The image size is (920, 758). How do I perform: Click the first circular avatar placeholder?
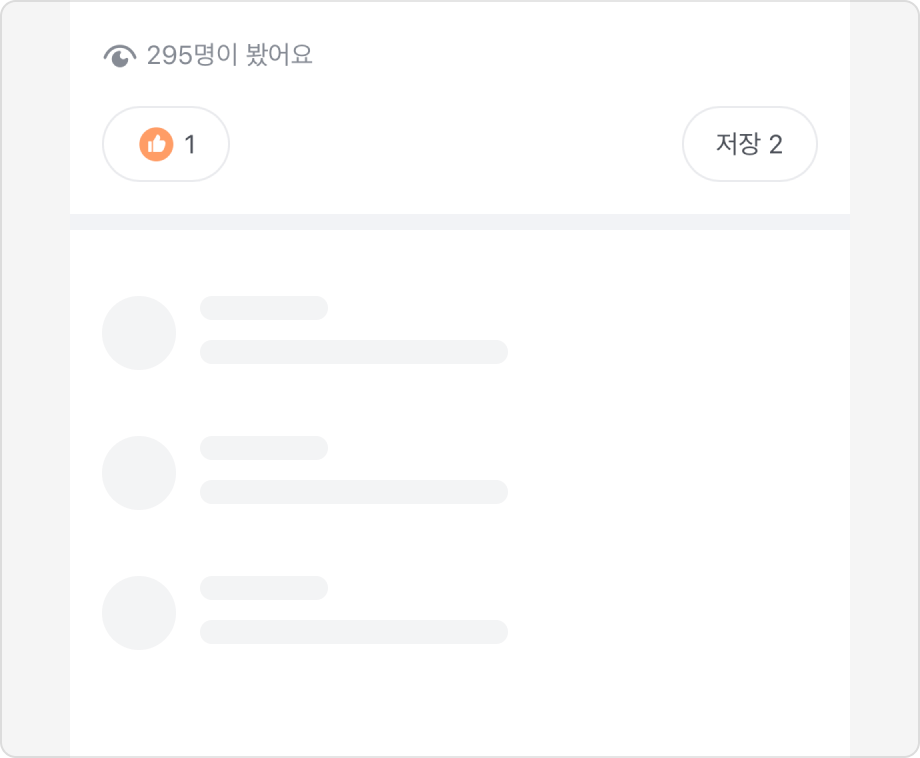[x=139, y=333]
